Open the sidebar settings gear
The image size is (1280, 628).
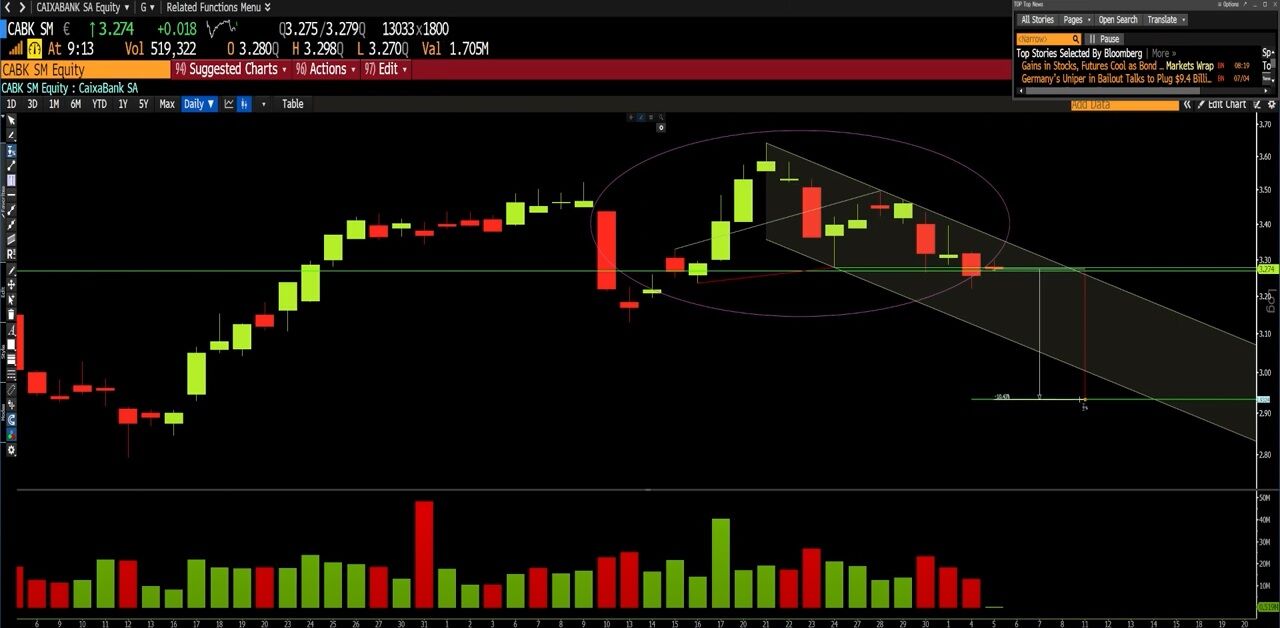pyautogui.click(x=11, y=450)
